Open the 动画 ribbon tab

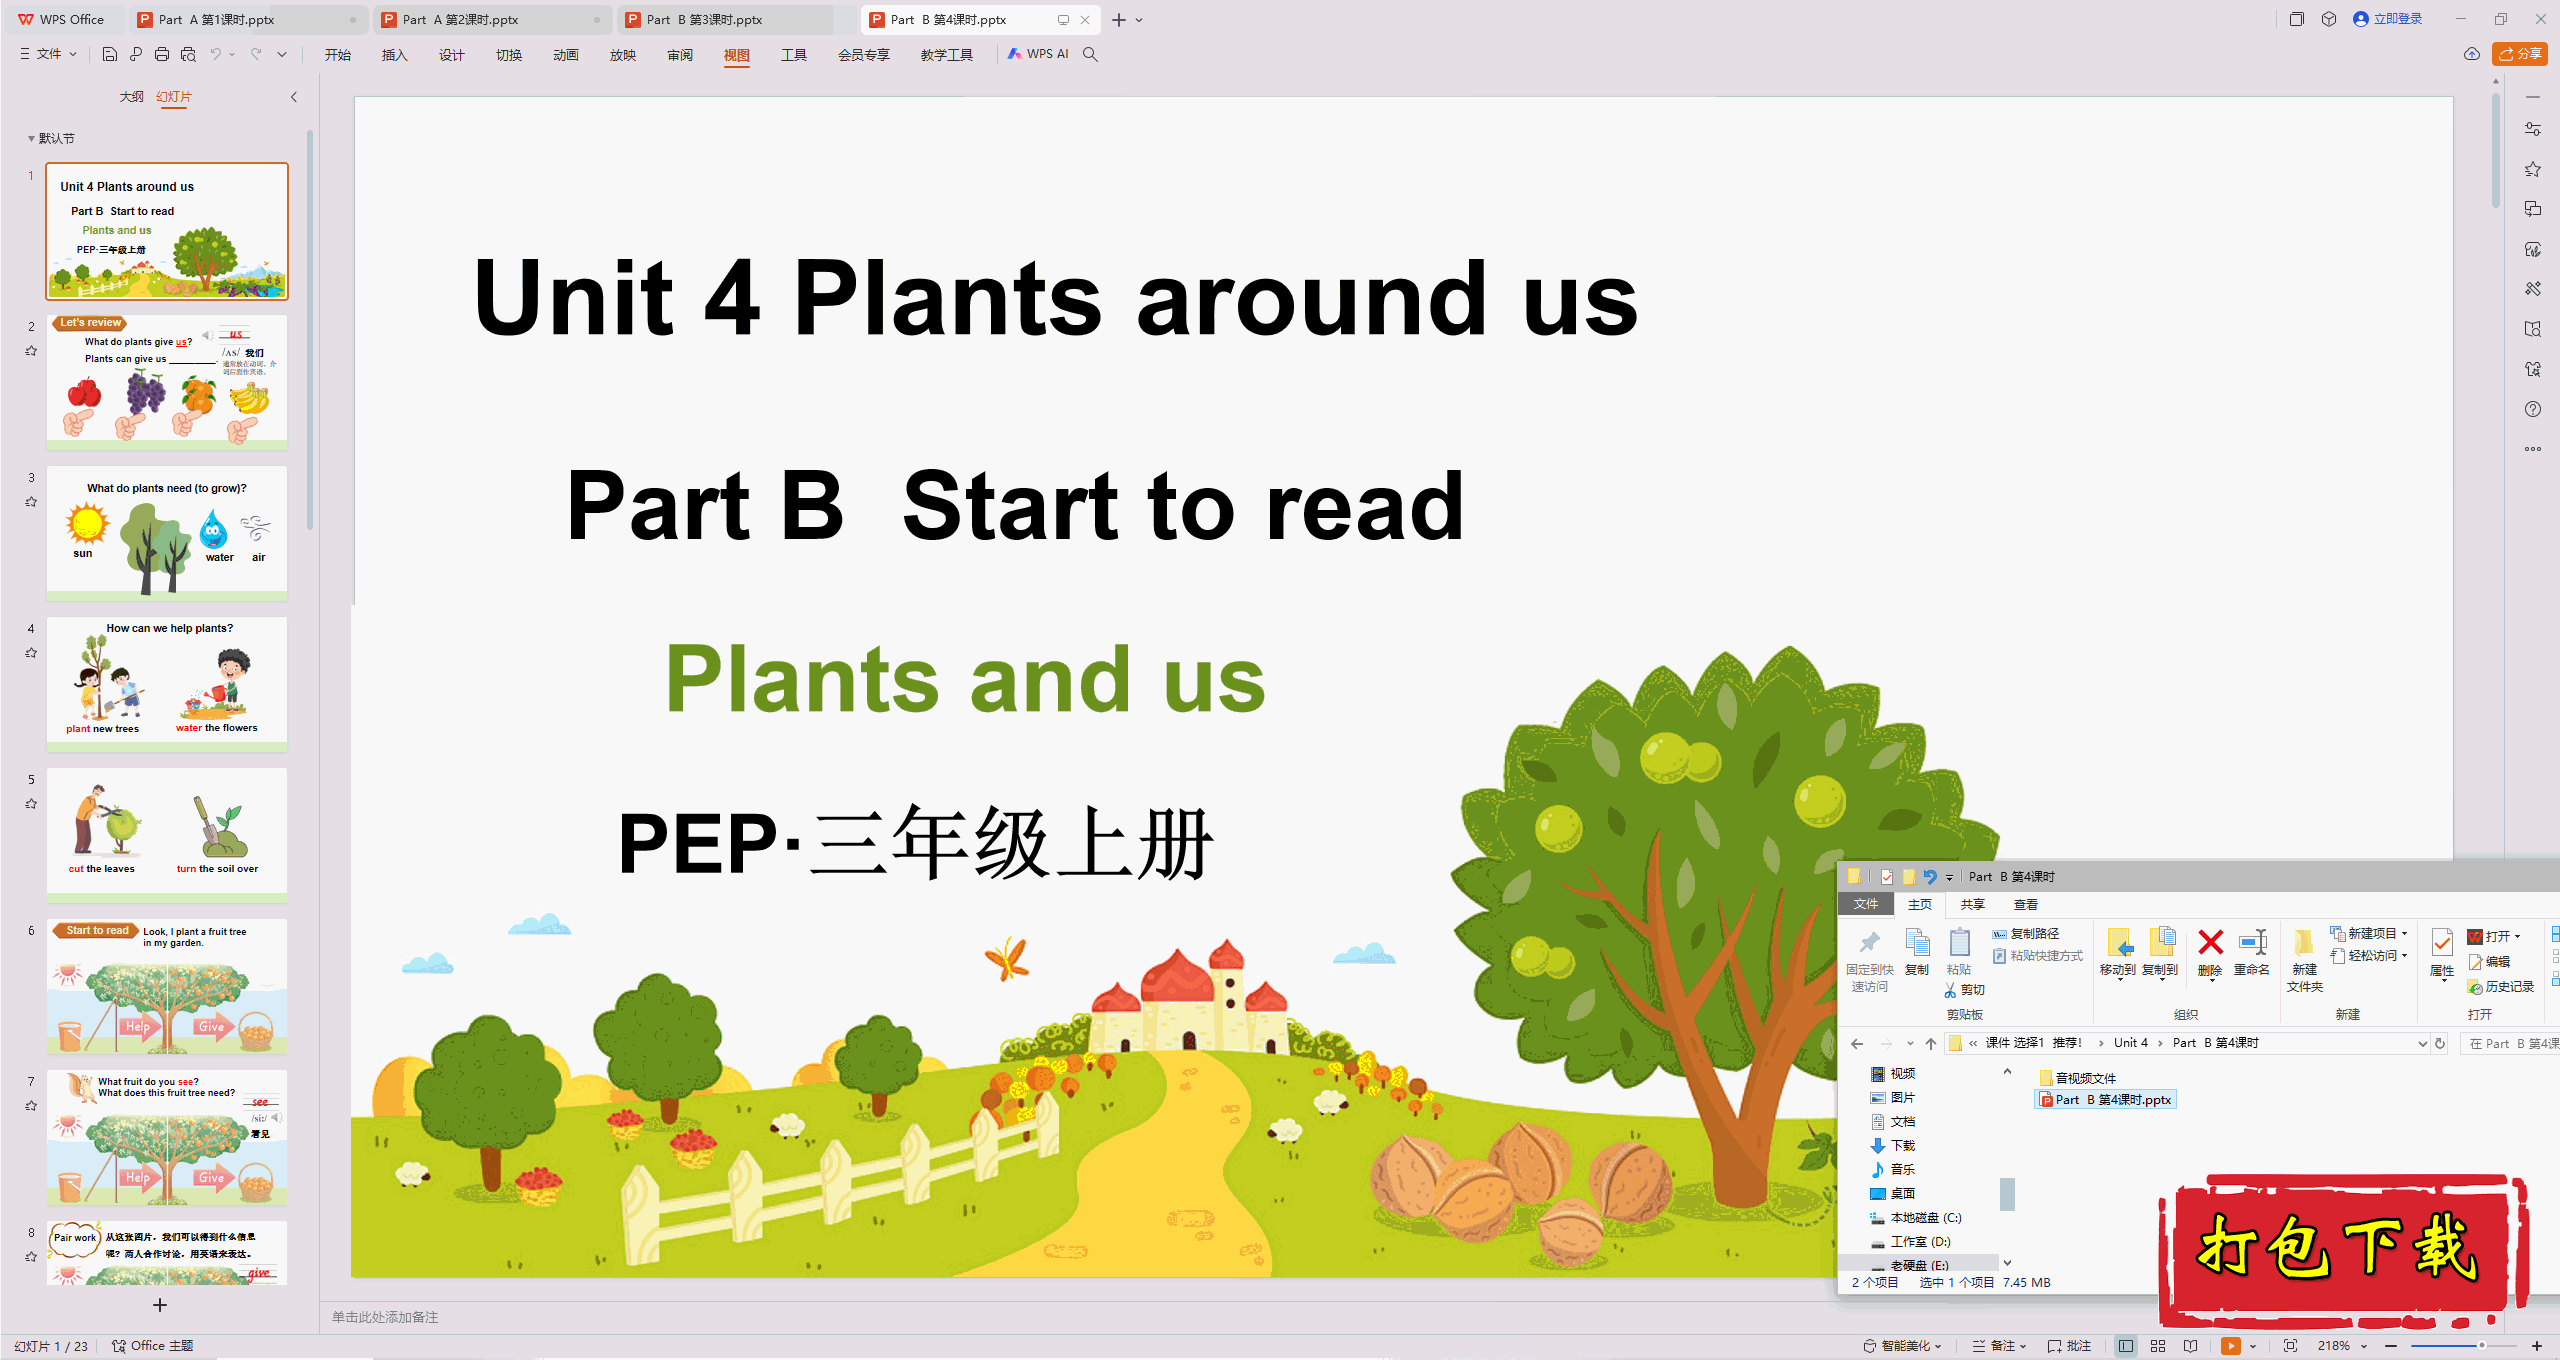coord(566,54)
